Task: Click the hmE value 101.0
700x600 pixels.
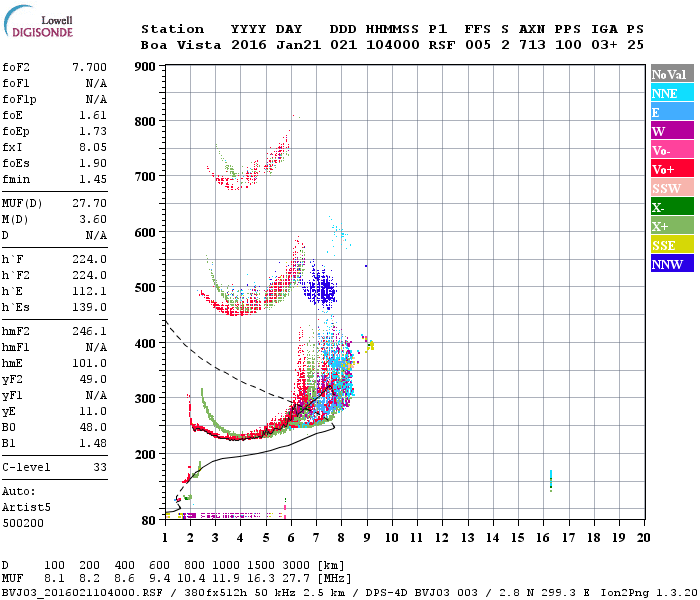Action: pyautogui.click(x=89, y=363)
